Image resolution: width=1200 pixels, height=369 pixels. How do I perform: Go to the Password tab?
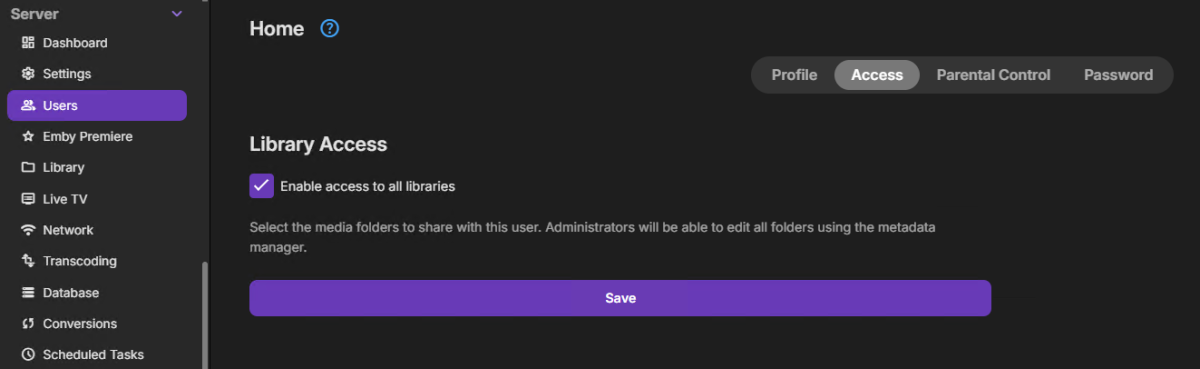pos(1118,75)
